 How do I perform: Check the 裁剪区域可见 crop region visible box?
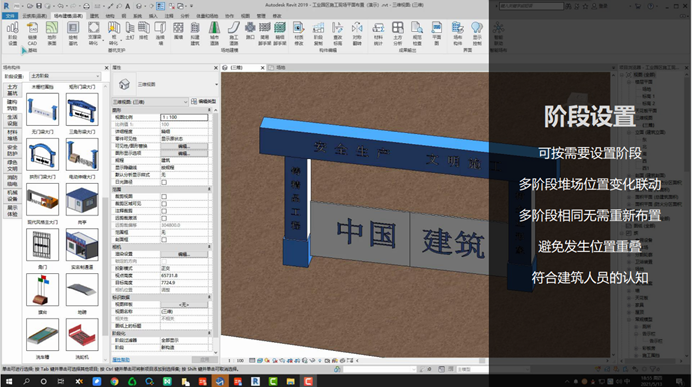[x=164, y=203]
